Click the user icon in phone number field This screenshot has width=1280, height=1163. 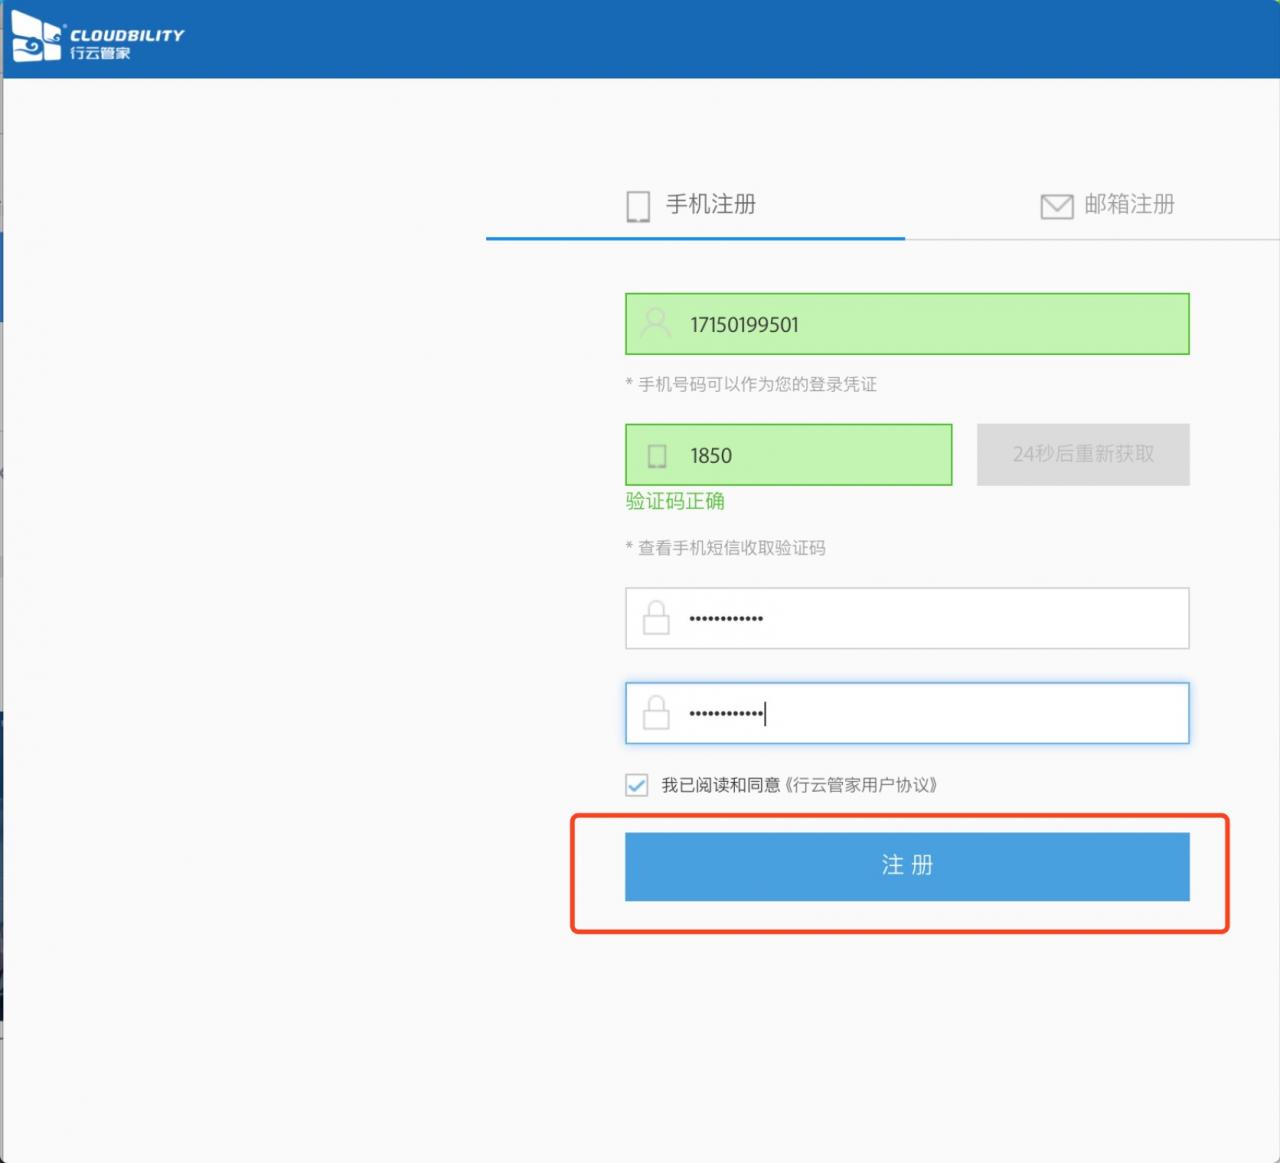pyautogui.click(x=656, y=324)
